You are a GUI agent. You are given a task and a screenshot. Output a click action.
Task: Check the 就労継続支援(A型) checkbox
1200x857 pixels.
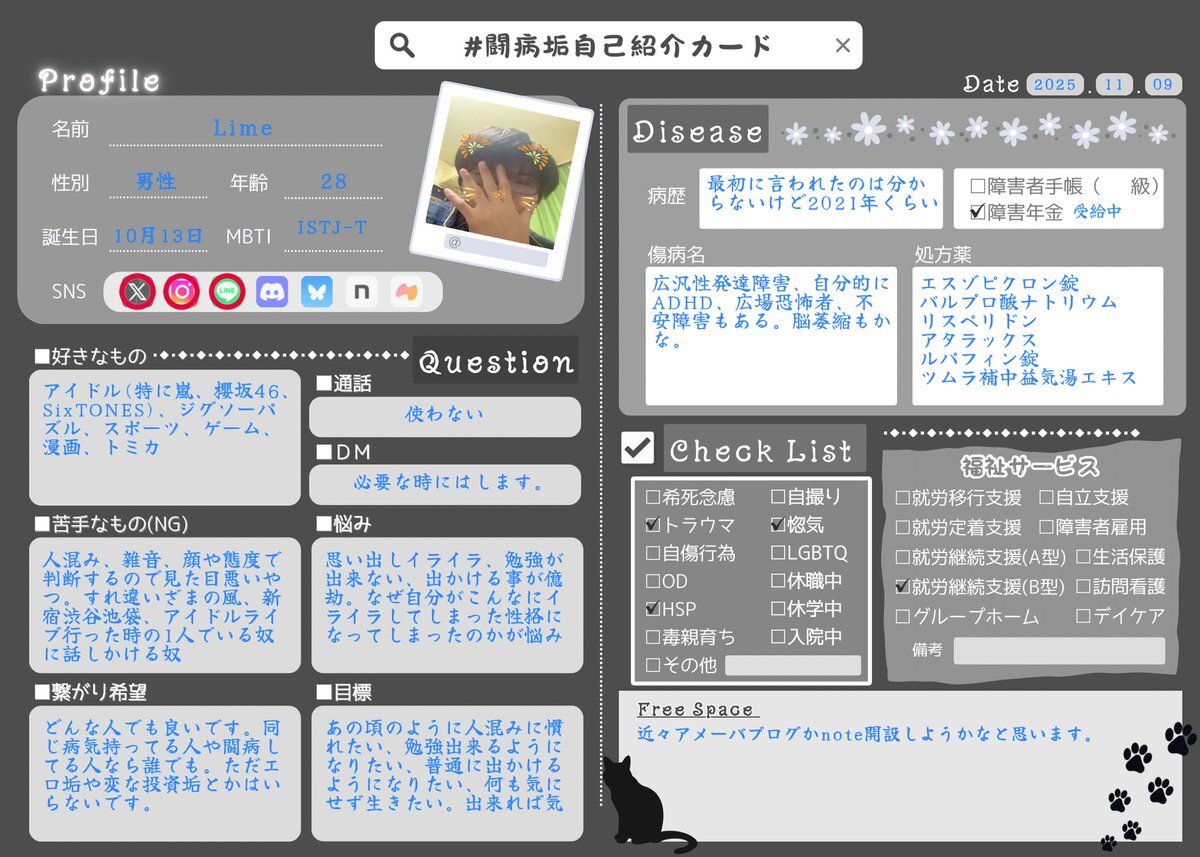[x=902, y=557]
